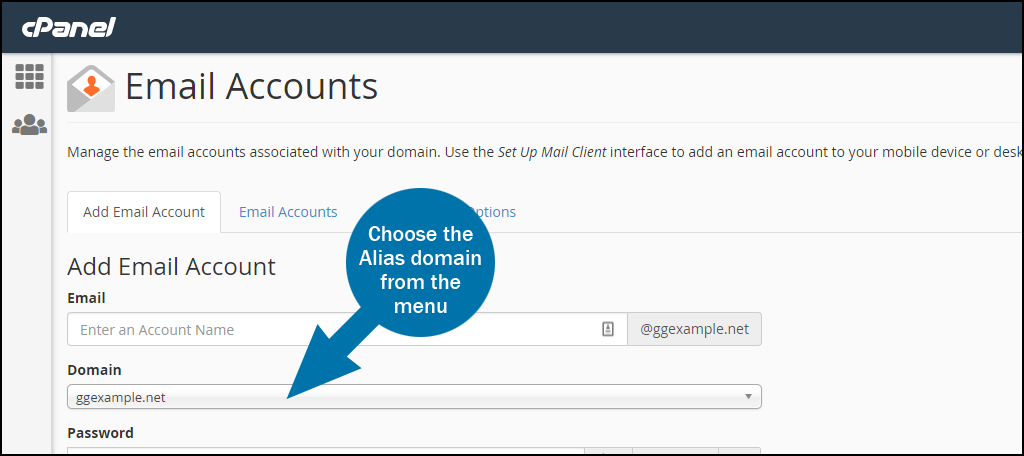This screenshot has width=1024, height=456.
Task: Switch to the Add Email Account tab
Action: [144, 212]
